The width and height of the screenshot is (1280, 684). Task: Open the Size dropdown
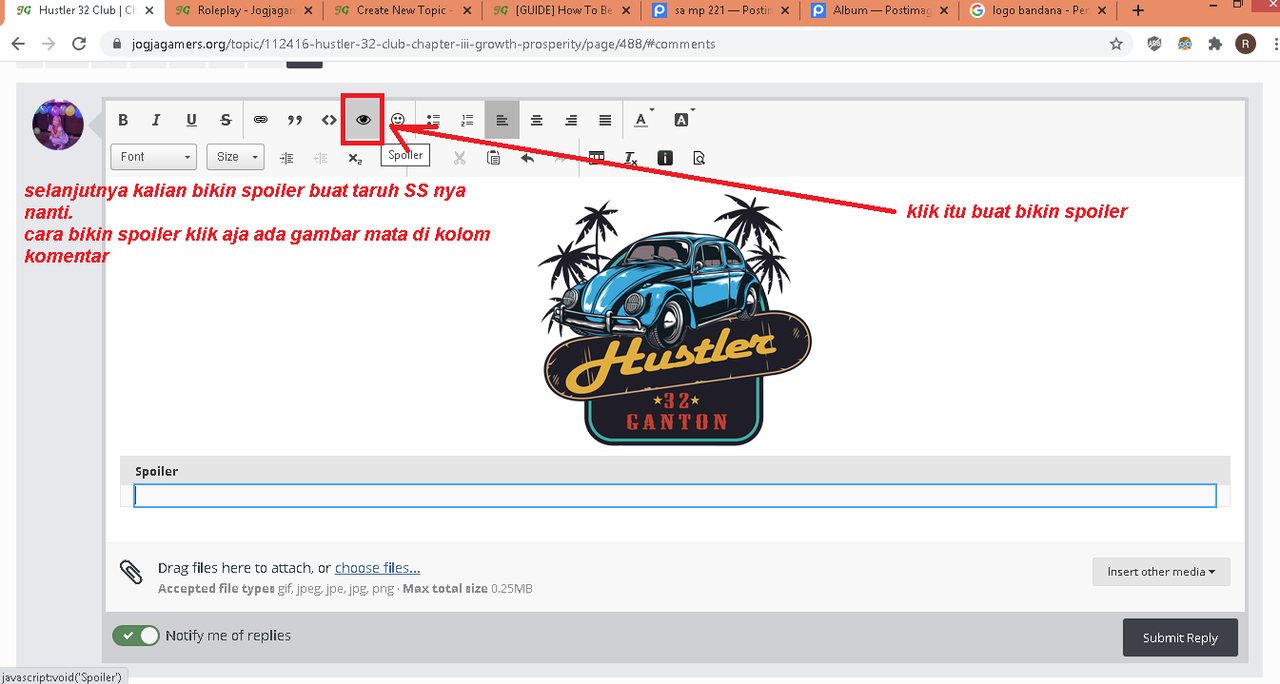[x=235, y=157]
